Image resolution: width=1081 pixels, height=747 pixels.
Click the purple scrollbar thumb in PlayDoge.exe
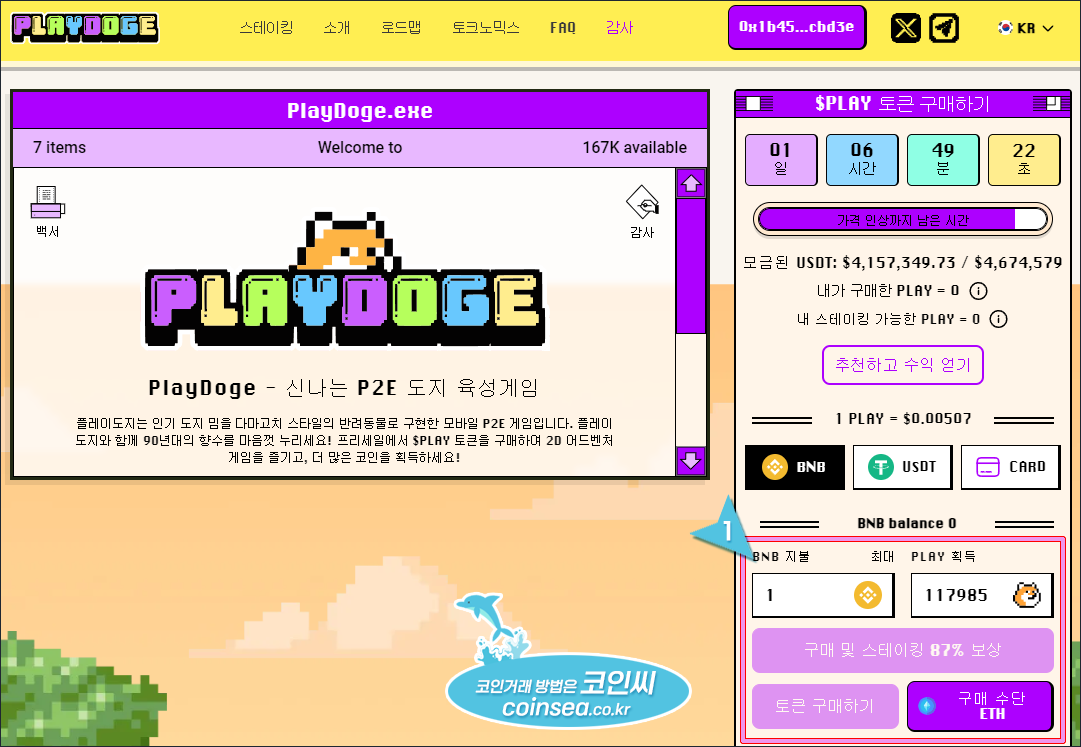point(691,265)
